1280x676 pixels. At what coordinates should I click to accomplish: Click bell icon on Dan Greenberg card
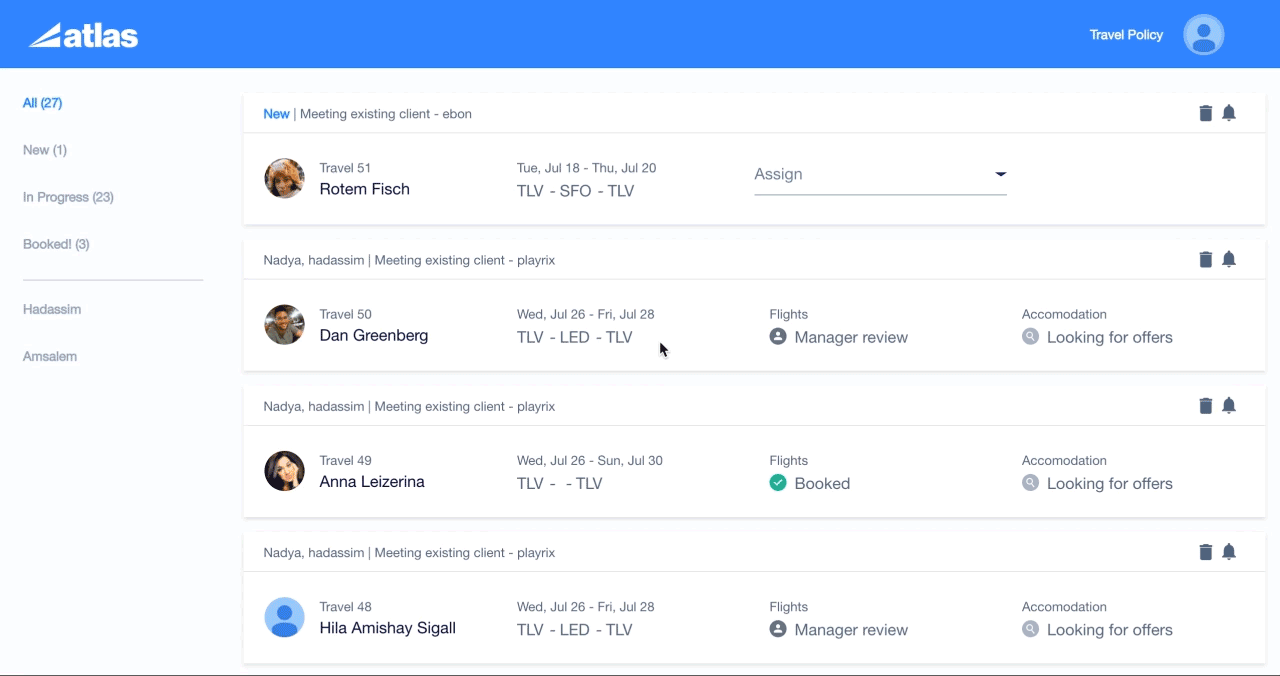point(1229,260)
